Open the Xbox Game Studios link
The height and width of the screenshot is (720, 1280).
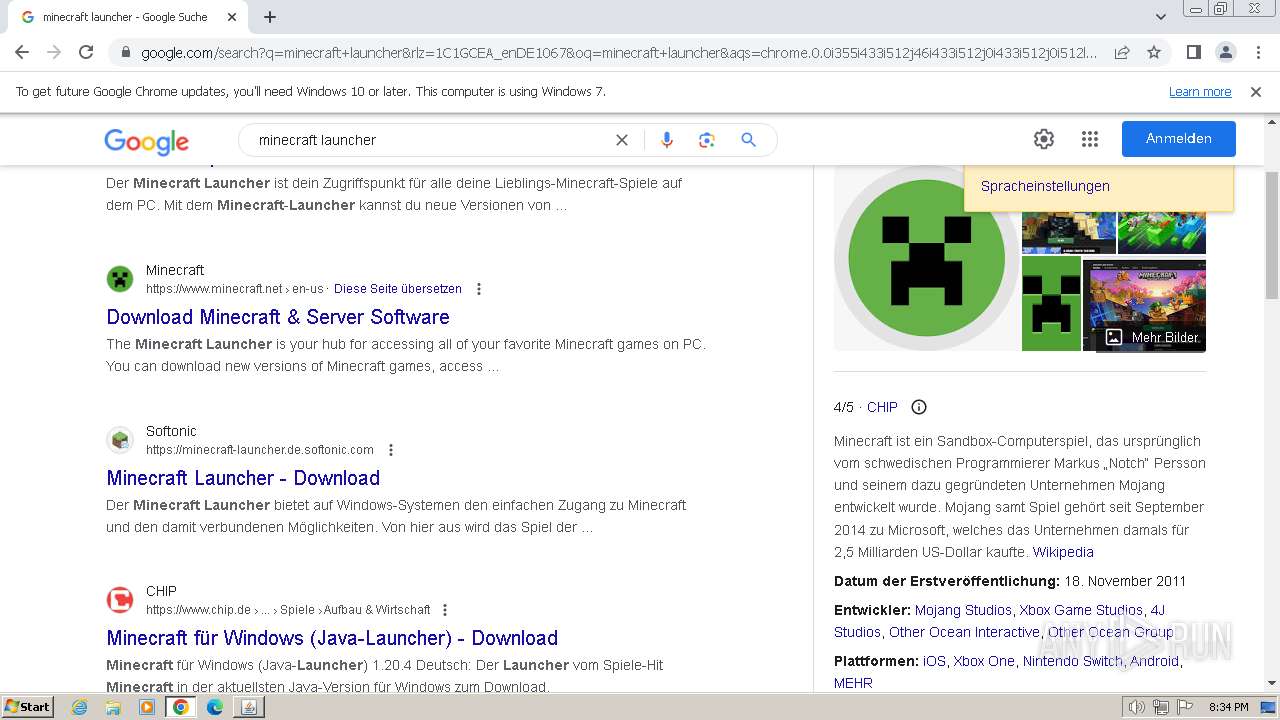point(1081,610)
